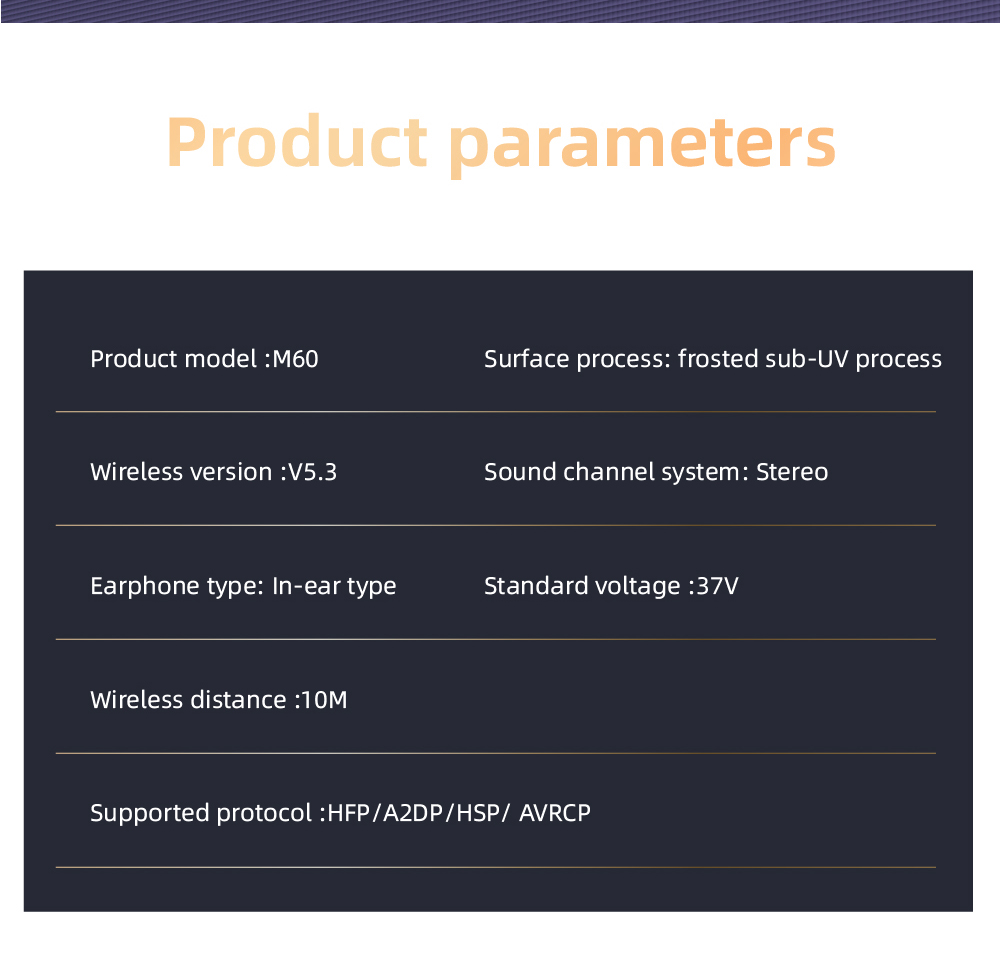Select the Wireless version :V5.3 entry
Viewport: 1000px width, 972px height.
coord(213,472)
